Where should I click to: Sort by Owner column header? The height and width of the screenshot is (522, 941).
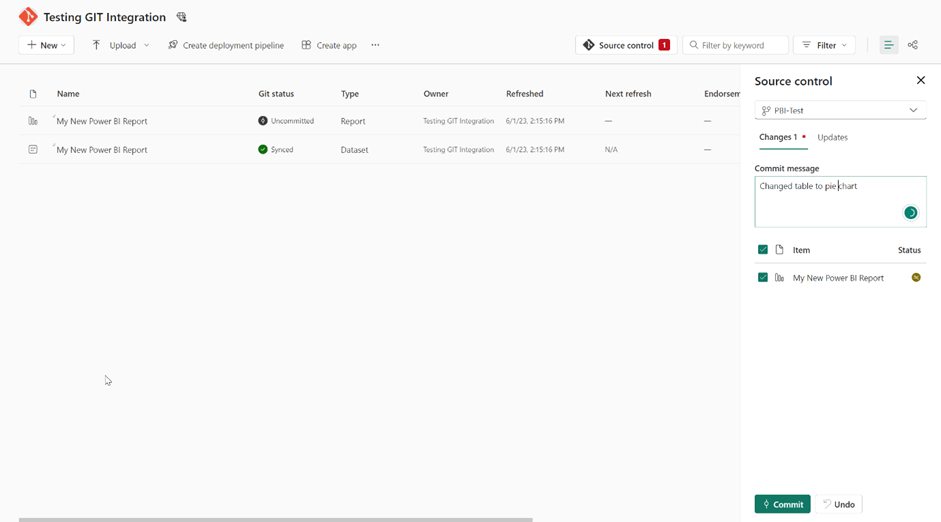click(436, 94)
